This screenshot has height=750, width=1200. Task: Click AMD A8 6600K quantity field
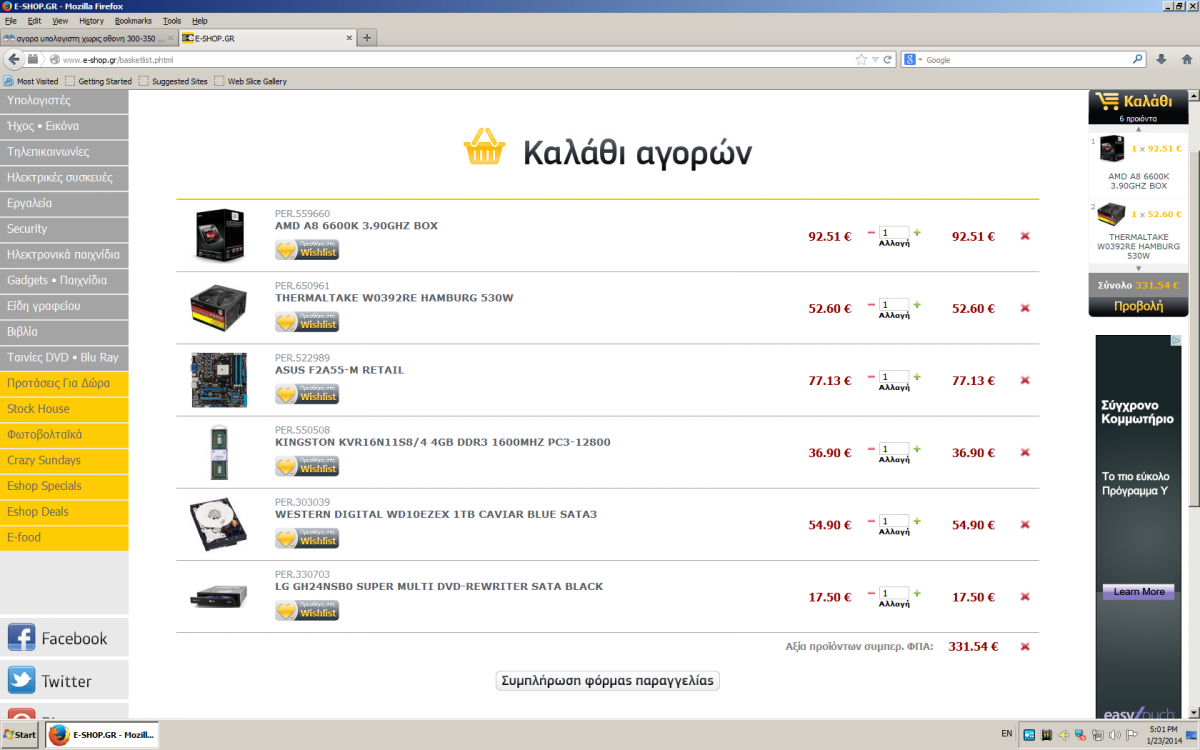pos(894,232)
